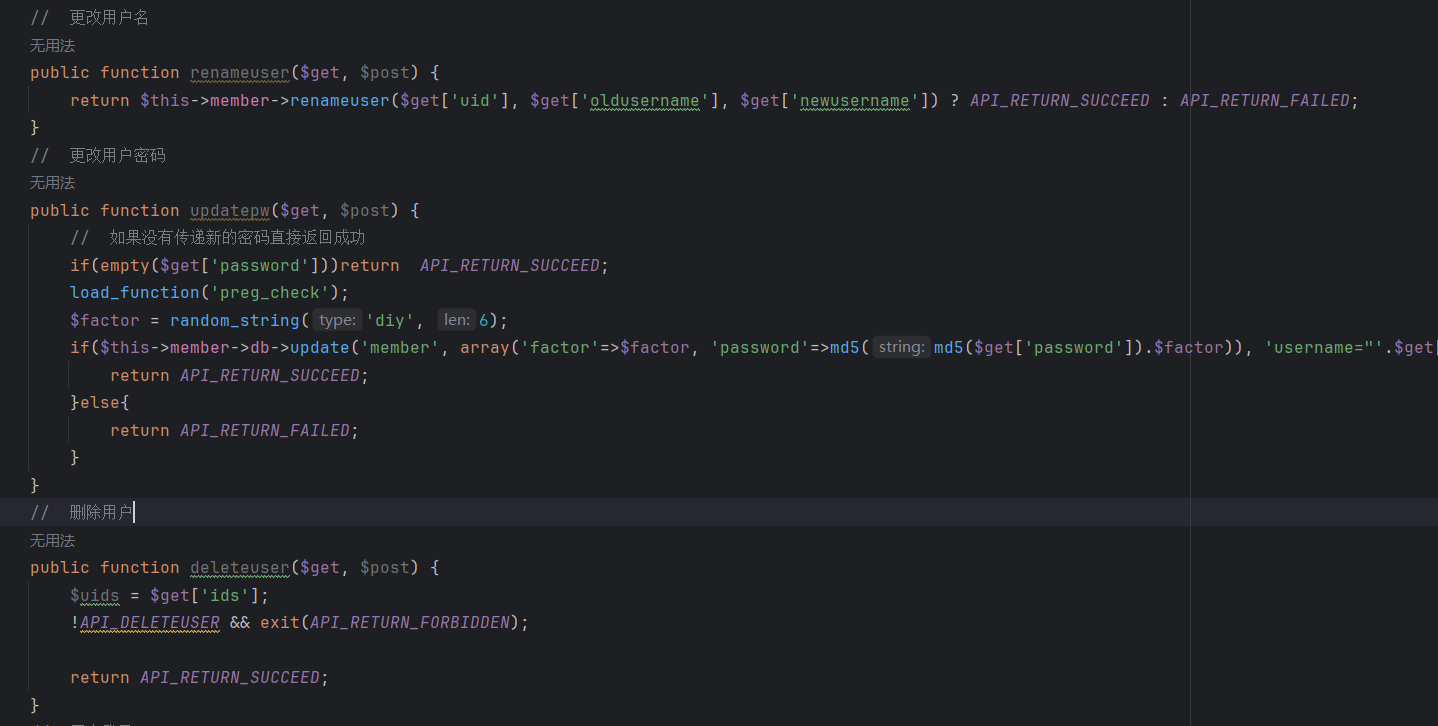Place cursor in the 删除用户 comment
The width and height of the screenshot is (1438, 726).
(x=100, y=513)
